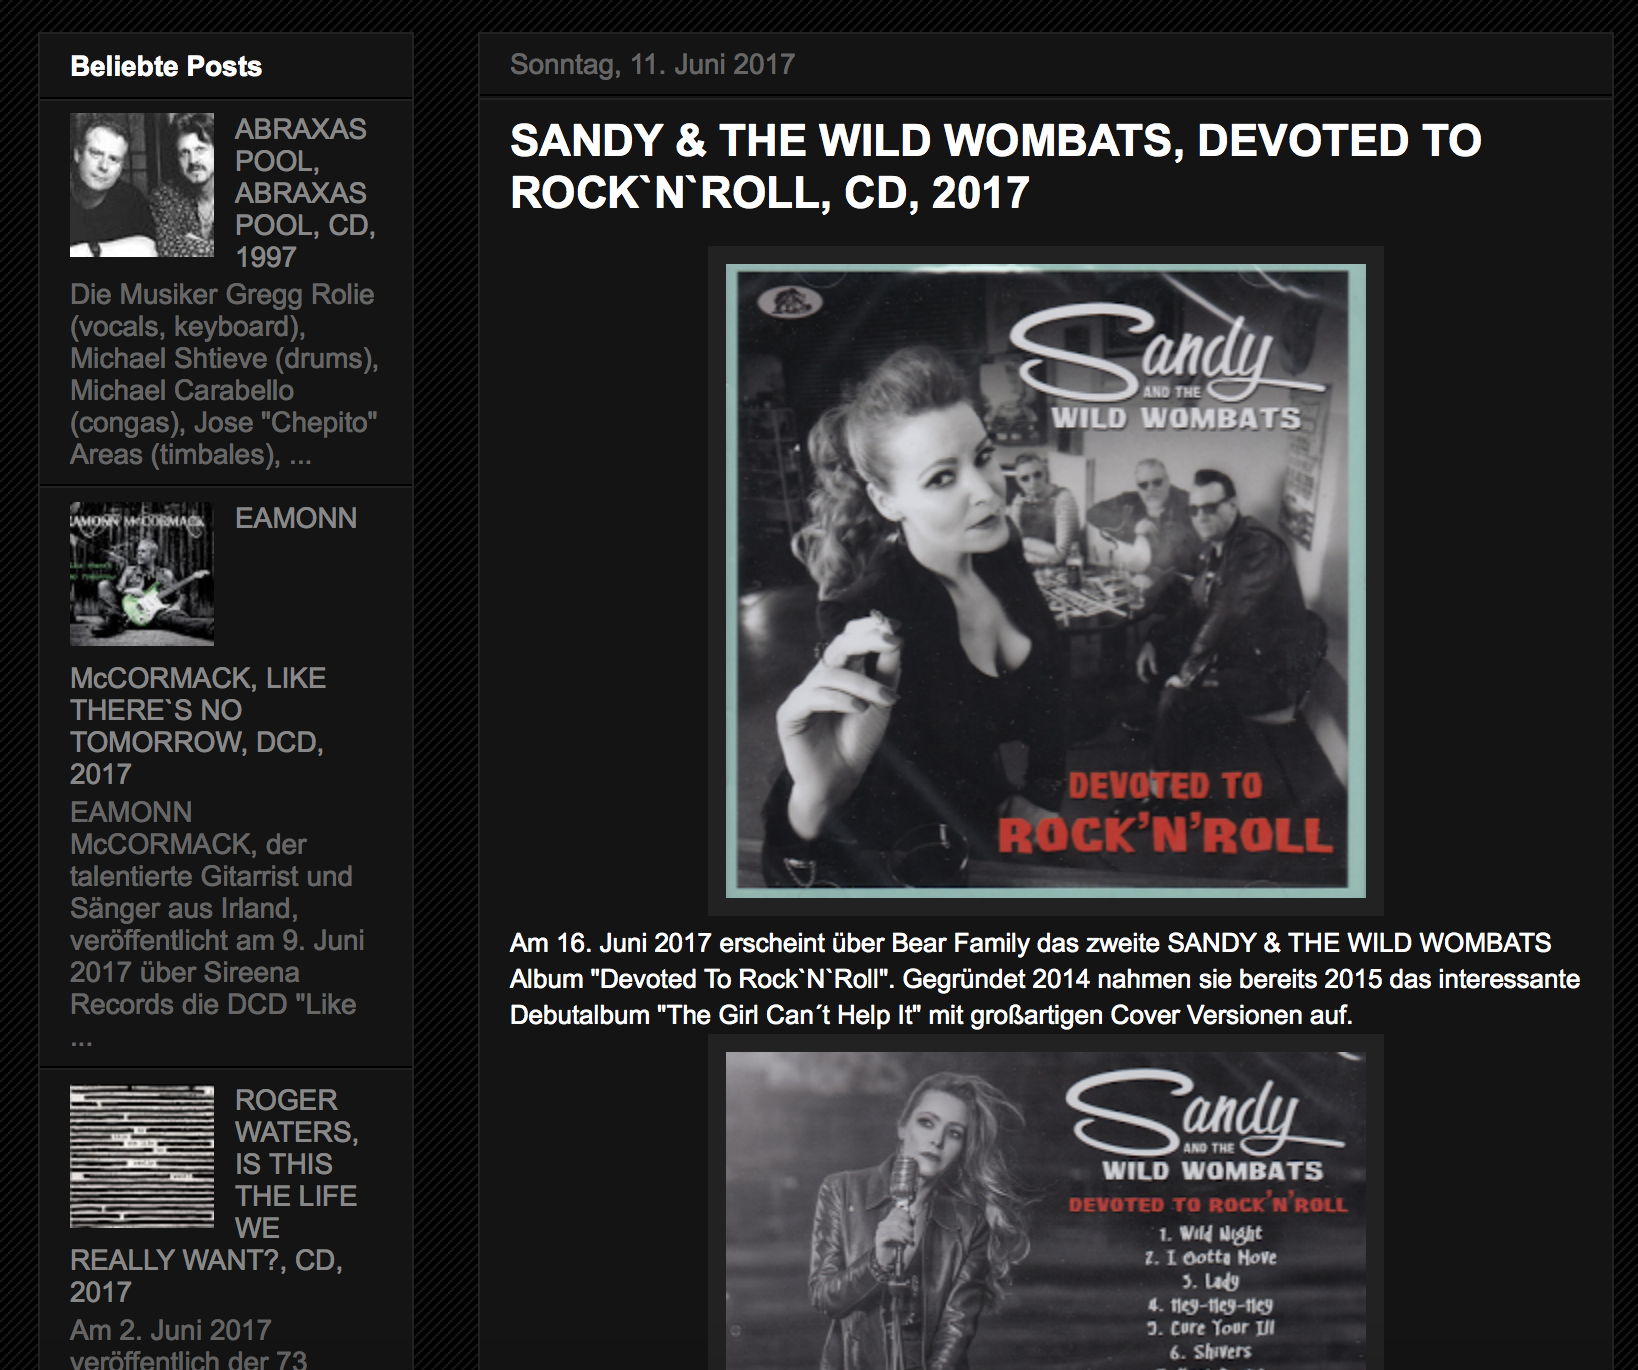Enlarge the back cover tracklist image
The image size is (1638, 1370).
pyautogui.click(x=1046, y=1211)
